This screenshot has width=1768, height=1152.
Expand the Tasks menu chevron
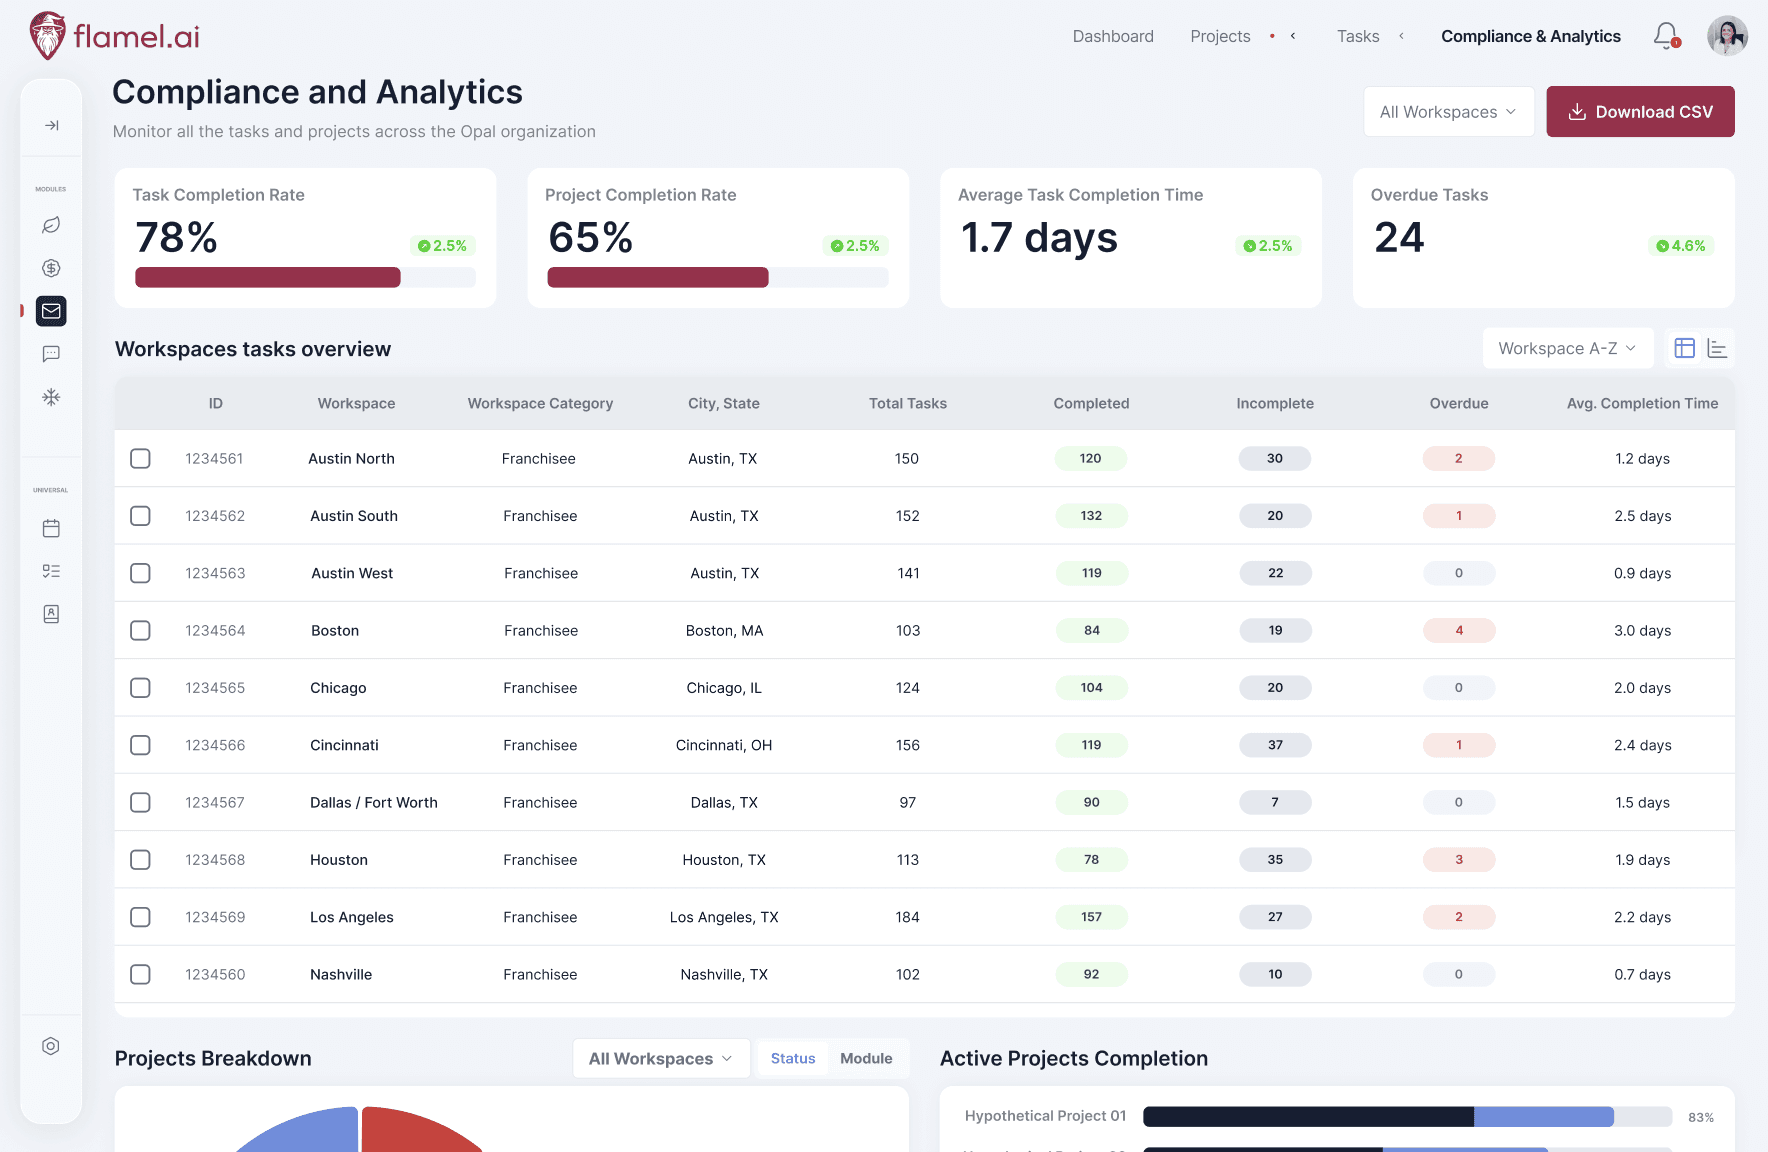pyautogui.click(x=1401, y=36)
